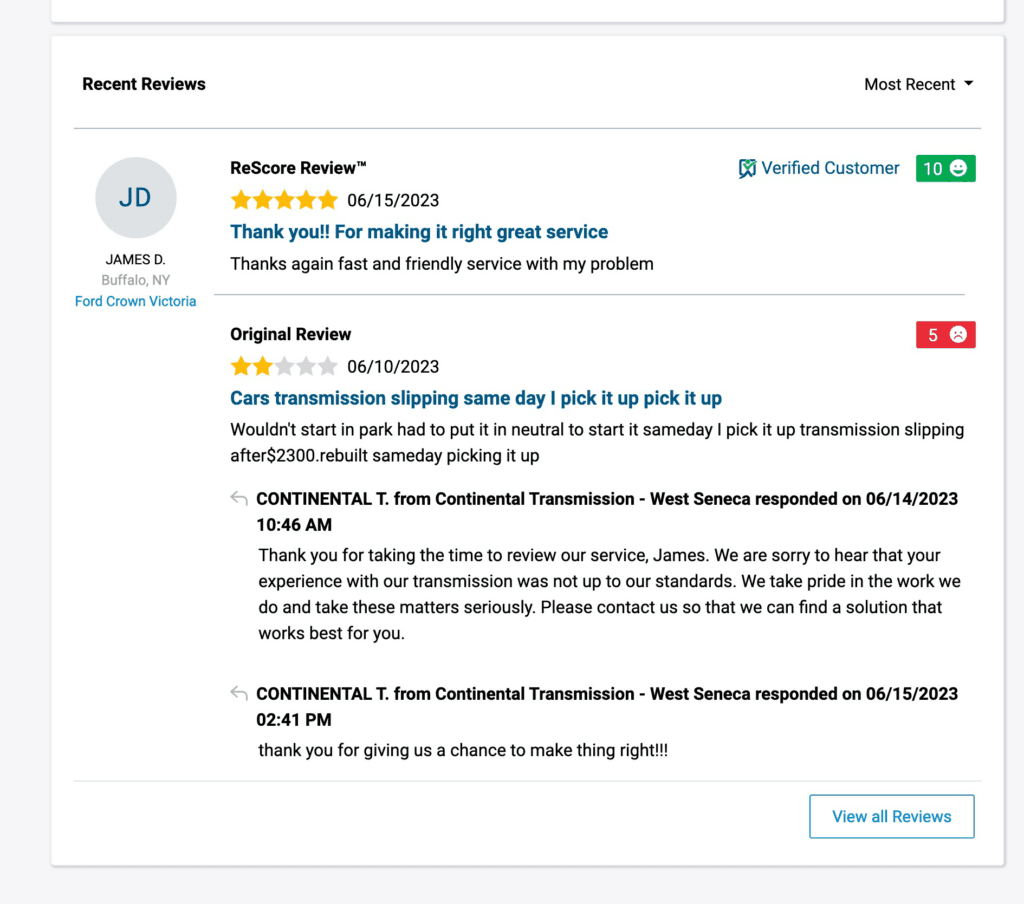Click the reply arrow icon for 06/15/2023 response

[x=239, y=693]
